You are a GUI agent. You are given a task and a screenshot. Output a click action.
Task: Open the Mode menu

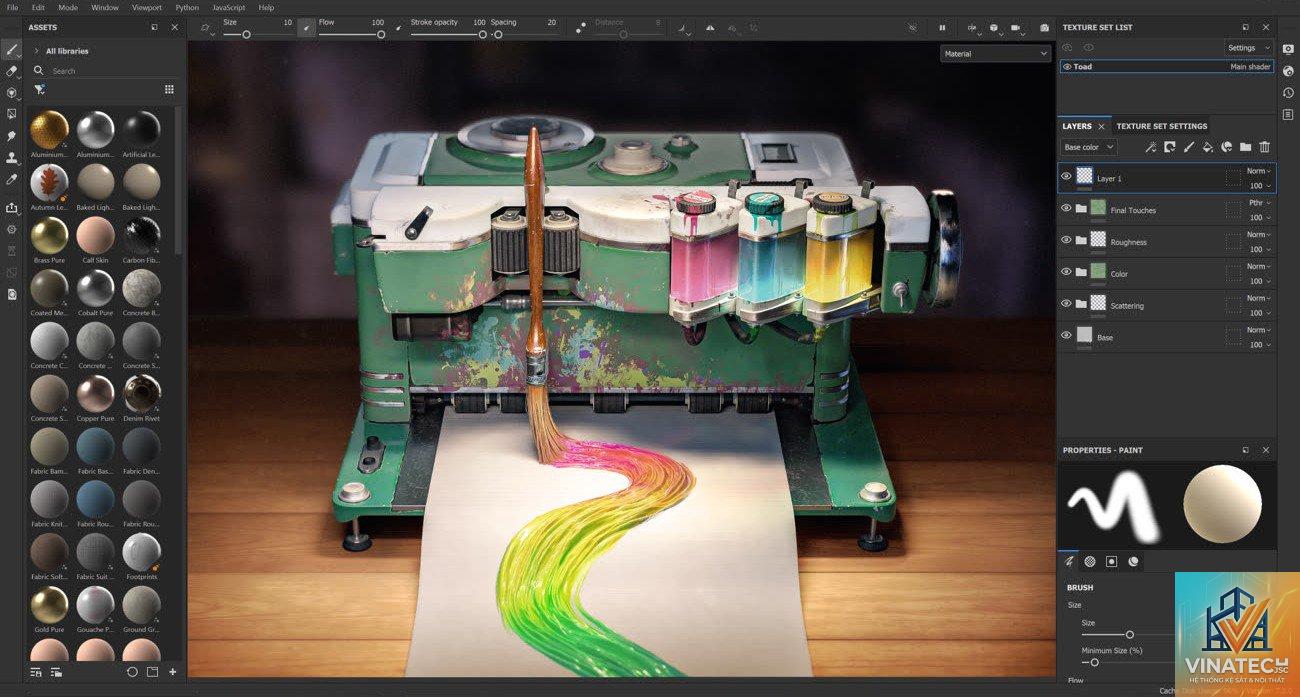click(x=67, y=7)
